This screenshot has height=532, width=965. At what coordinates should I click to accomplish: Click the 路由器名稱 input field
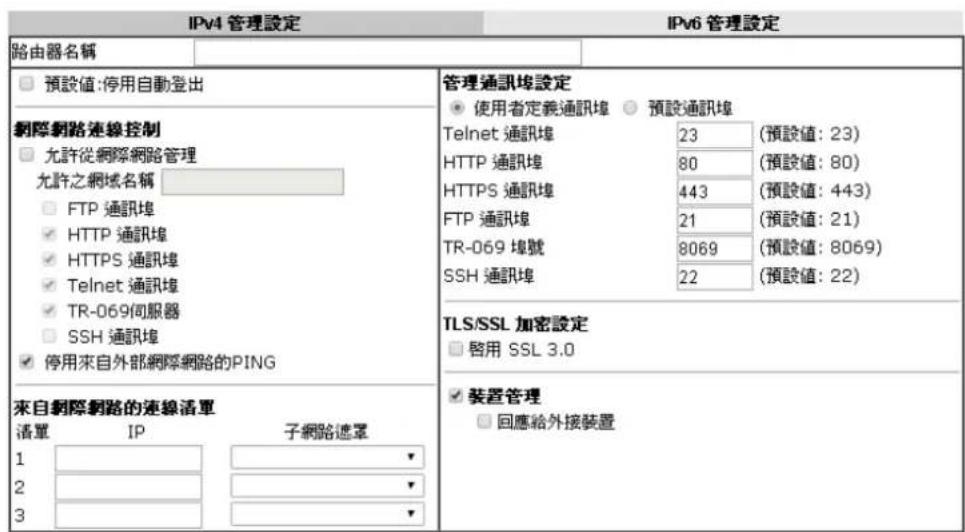(387, 54)
